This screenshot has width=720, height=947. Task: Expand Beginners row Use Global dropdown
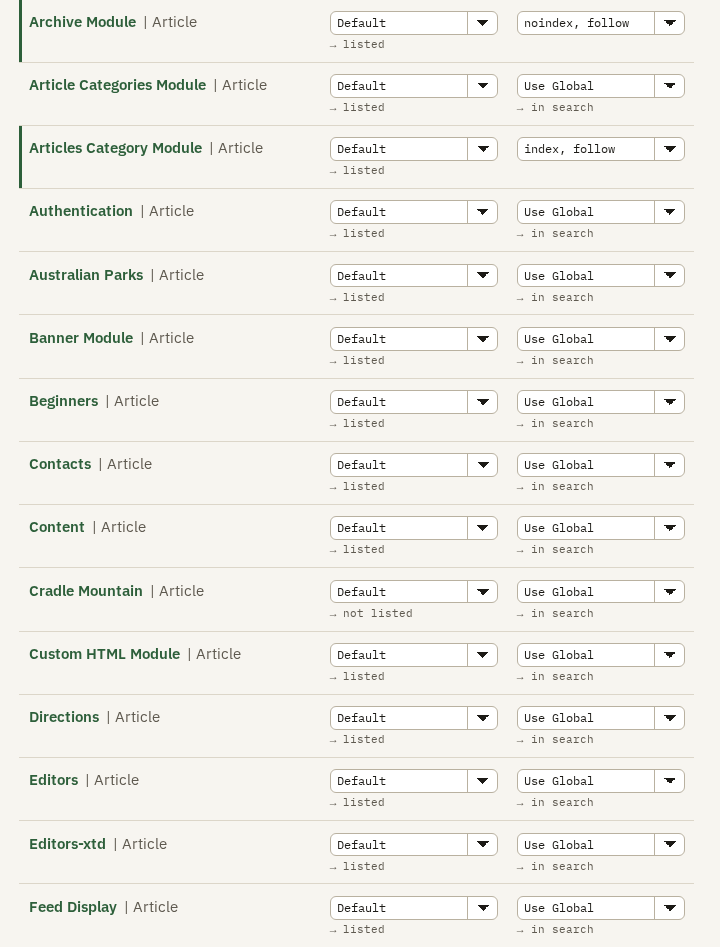(600, 402)
